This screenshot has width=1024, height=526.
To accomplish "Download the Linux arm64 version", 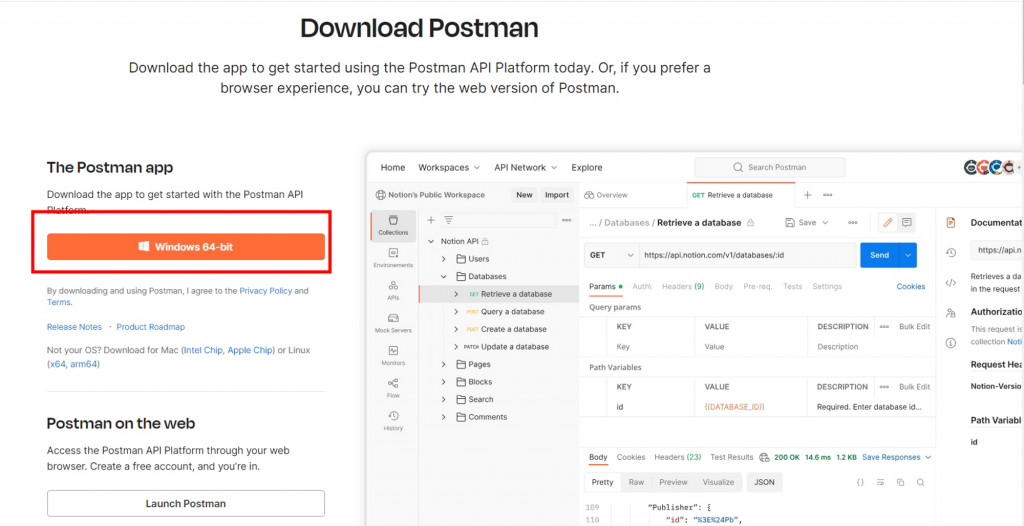I will tap(84, 364).
